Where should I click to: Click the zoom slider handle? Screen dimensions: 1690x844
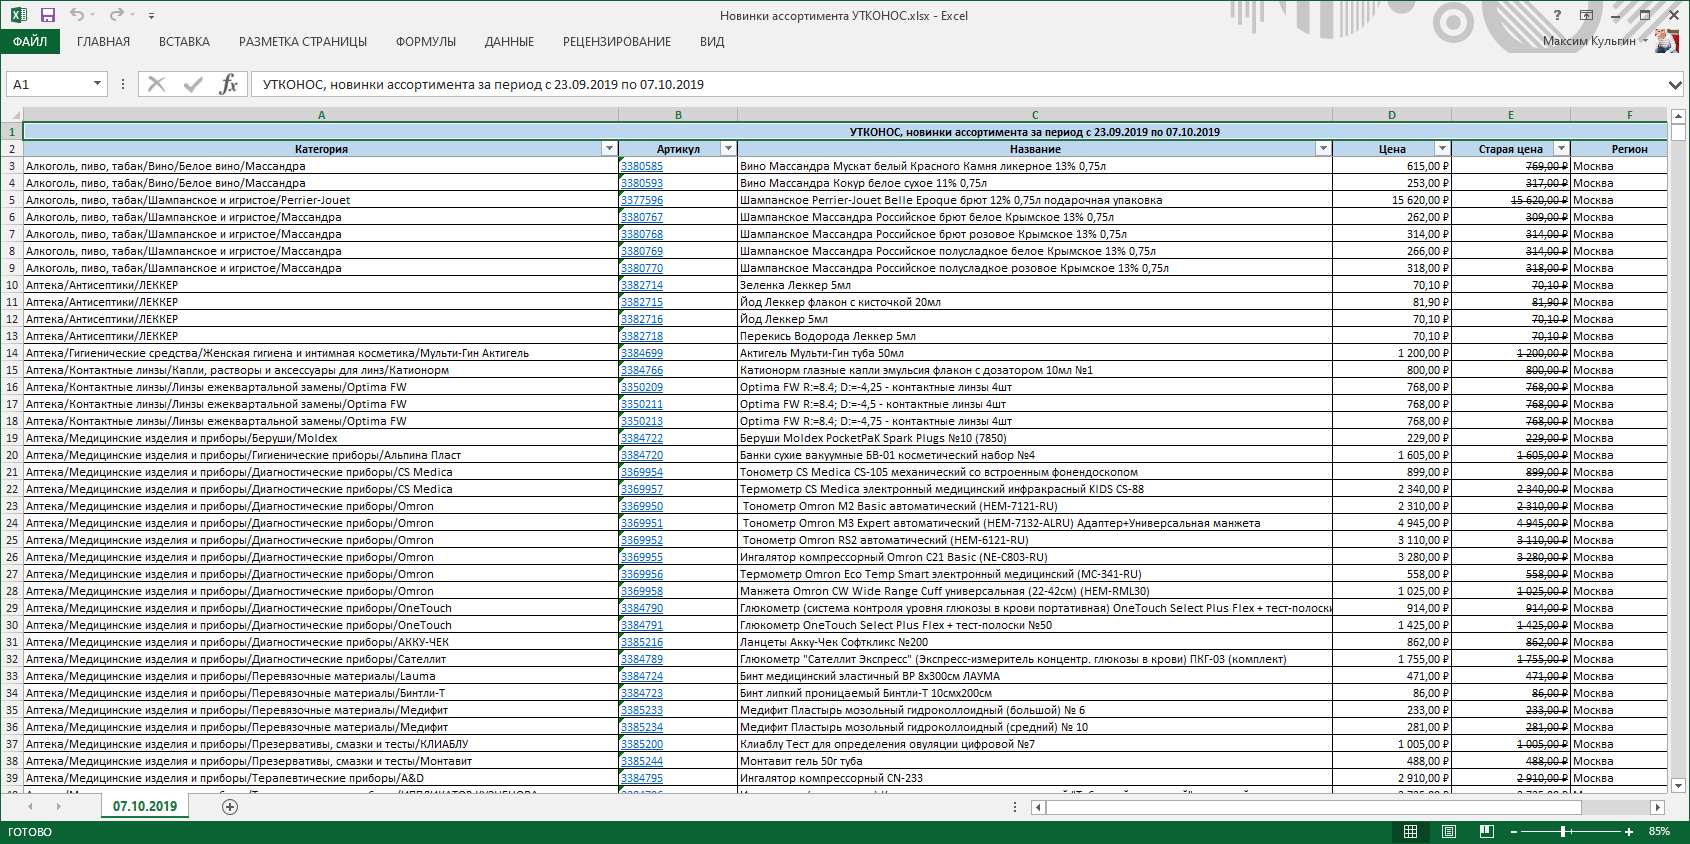[1563, 831]
